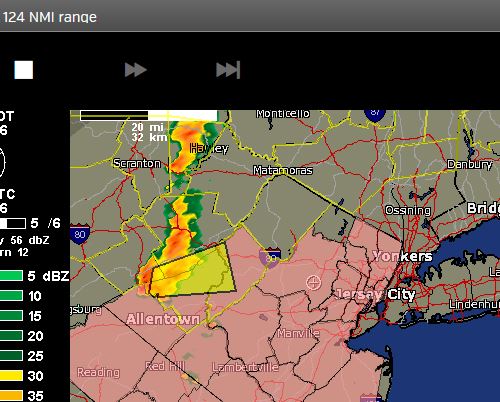
Task: Click the Allentown city label
Action: point(163,319)
